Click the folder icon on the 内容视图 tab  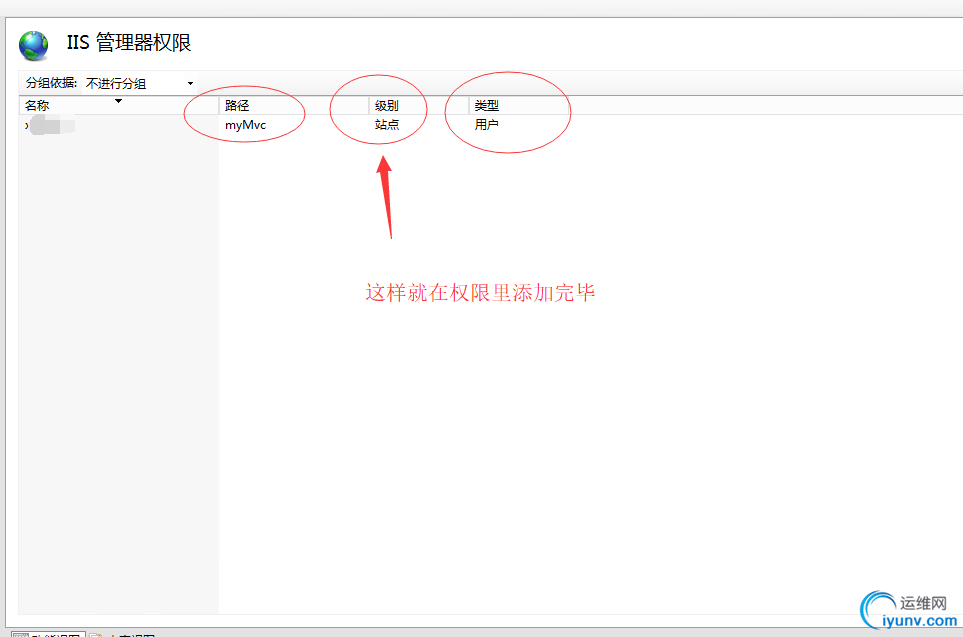coord(95,633)
